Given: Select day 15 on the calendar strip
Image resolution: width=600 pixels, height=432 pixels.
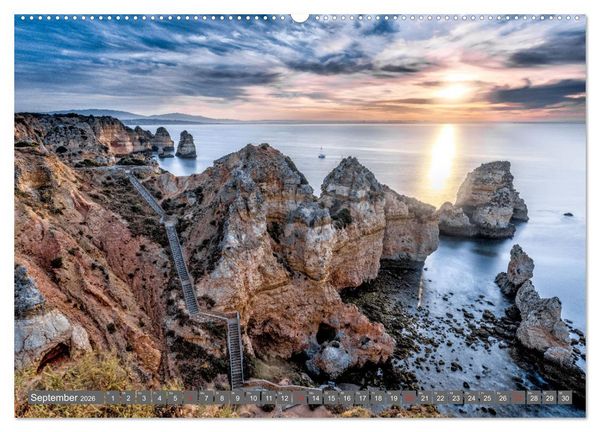Looking at the screenshot, I should (x=331, y=398).
